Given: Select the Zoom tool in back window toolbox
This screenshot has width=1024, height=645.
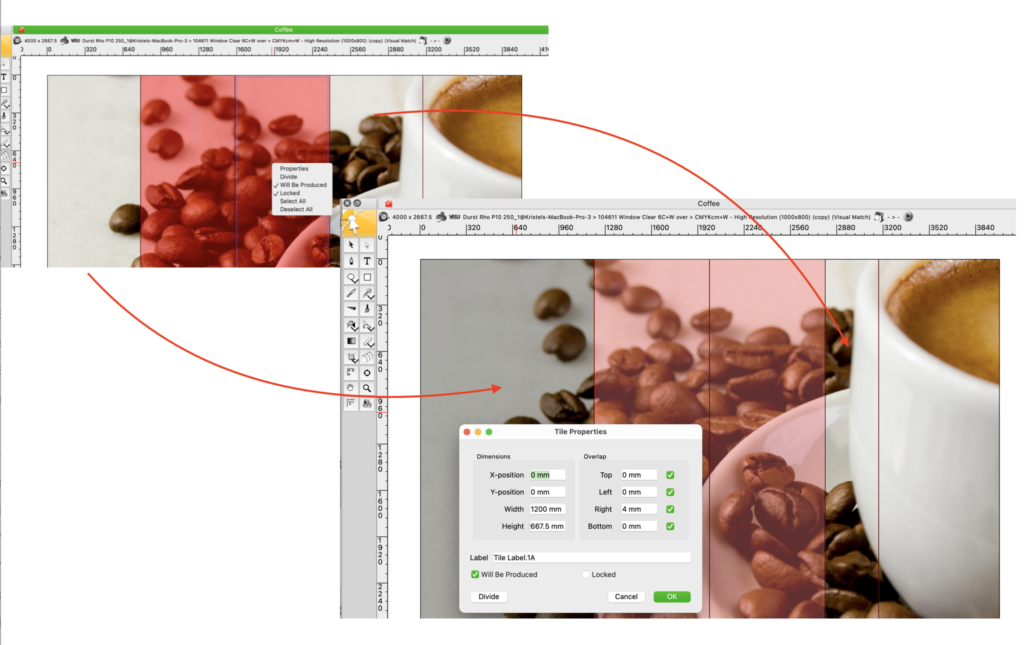Looking at the screenshot, I should pyautogui.click(x=5, y=181).
